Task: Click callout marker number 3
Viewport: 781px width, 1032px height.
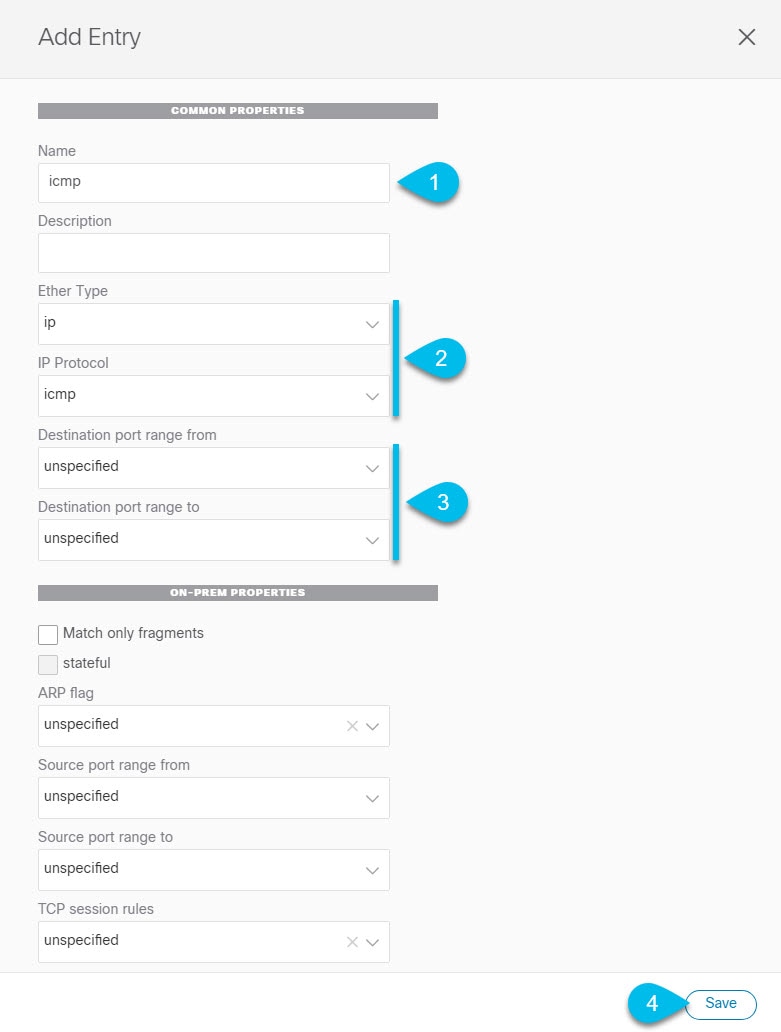Action: pyautogui.click(x=438, y=503)
